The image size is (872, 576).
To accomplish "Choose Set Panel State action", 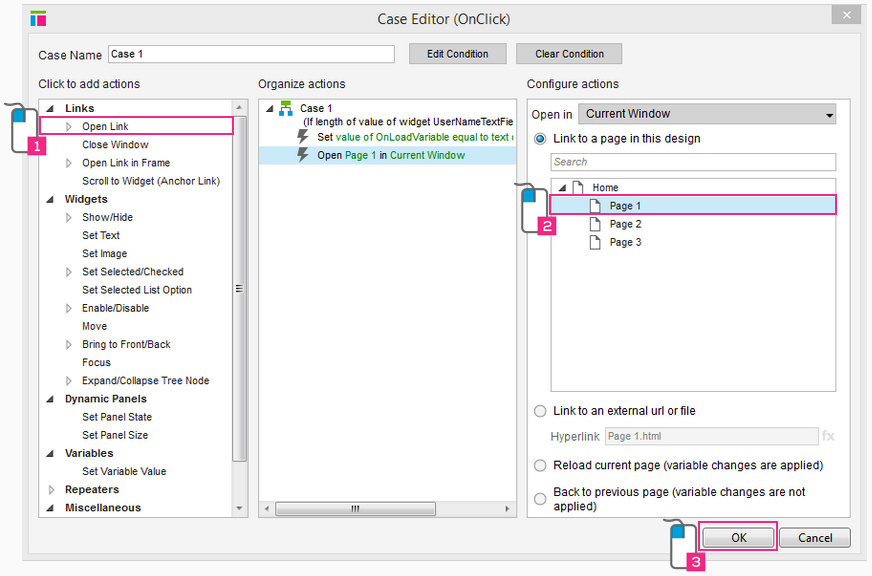I will [117, 417].
